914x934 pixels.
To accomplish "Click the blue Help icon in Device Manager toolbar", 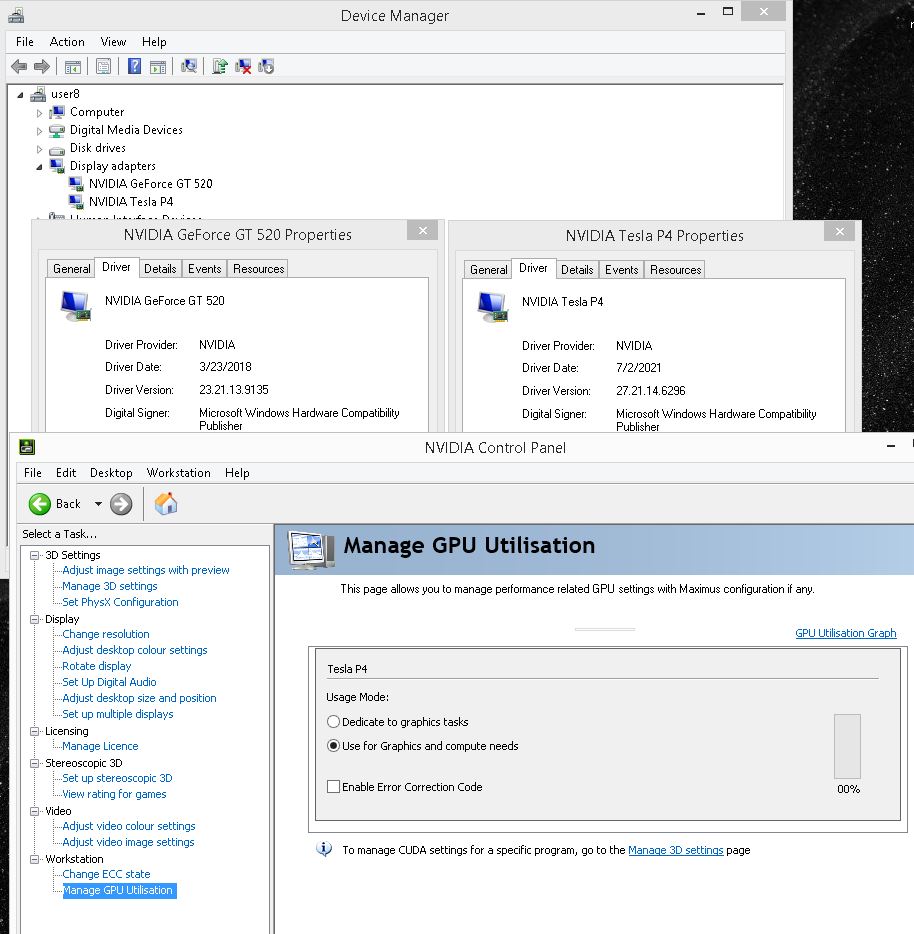I will (134, 67).
